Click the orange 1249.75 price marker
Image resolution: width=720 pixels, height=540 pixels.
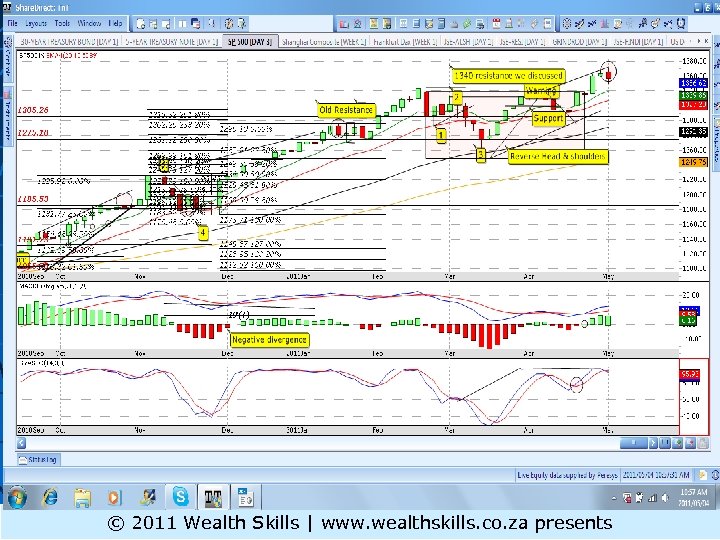tap(693, 162)
